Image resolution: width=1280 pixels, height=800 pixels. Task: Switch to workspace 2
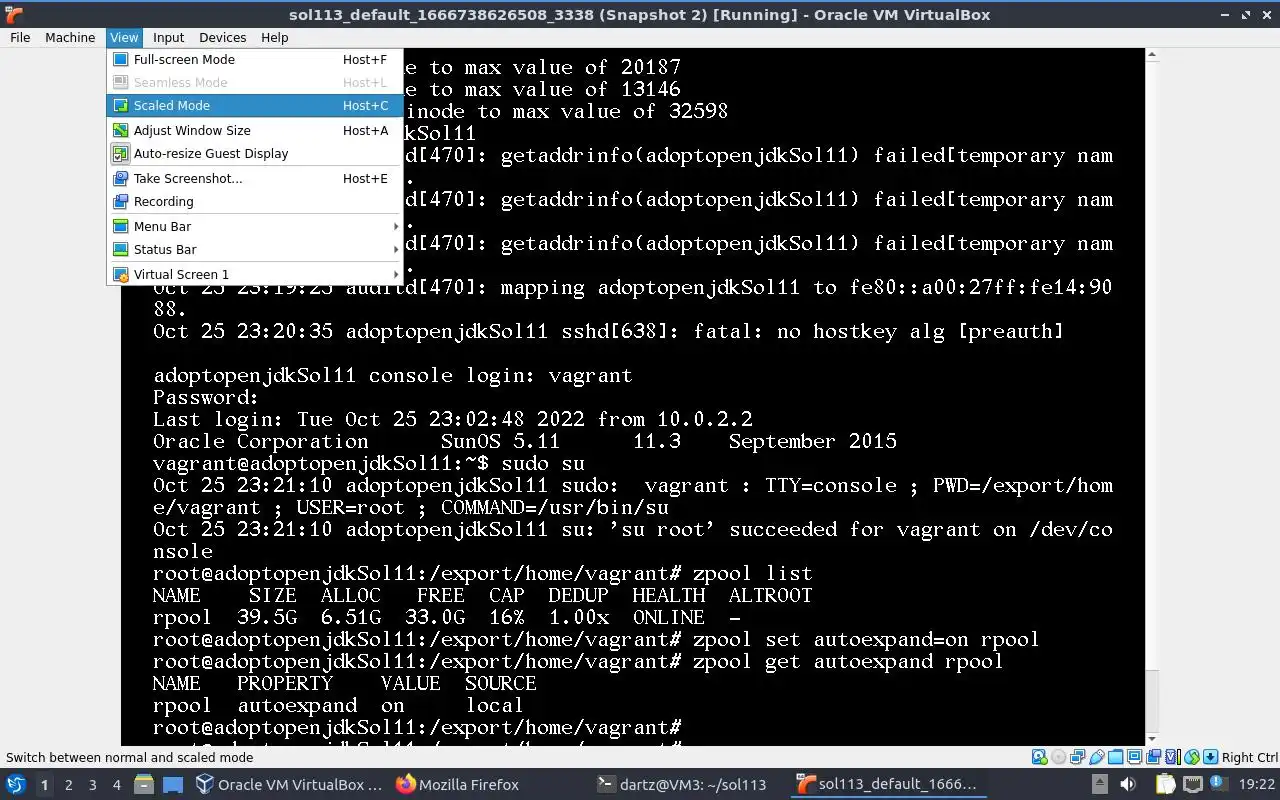[68, 784]
